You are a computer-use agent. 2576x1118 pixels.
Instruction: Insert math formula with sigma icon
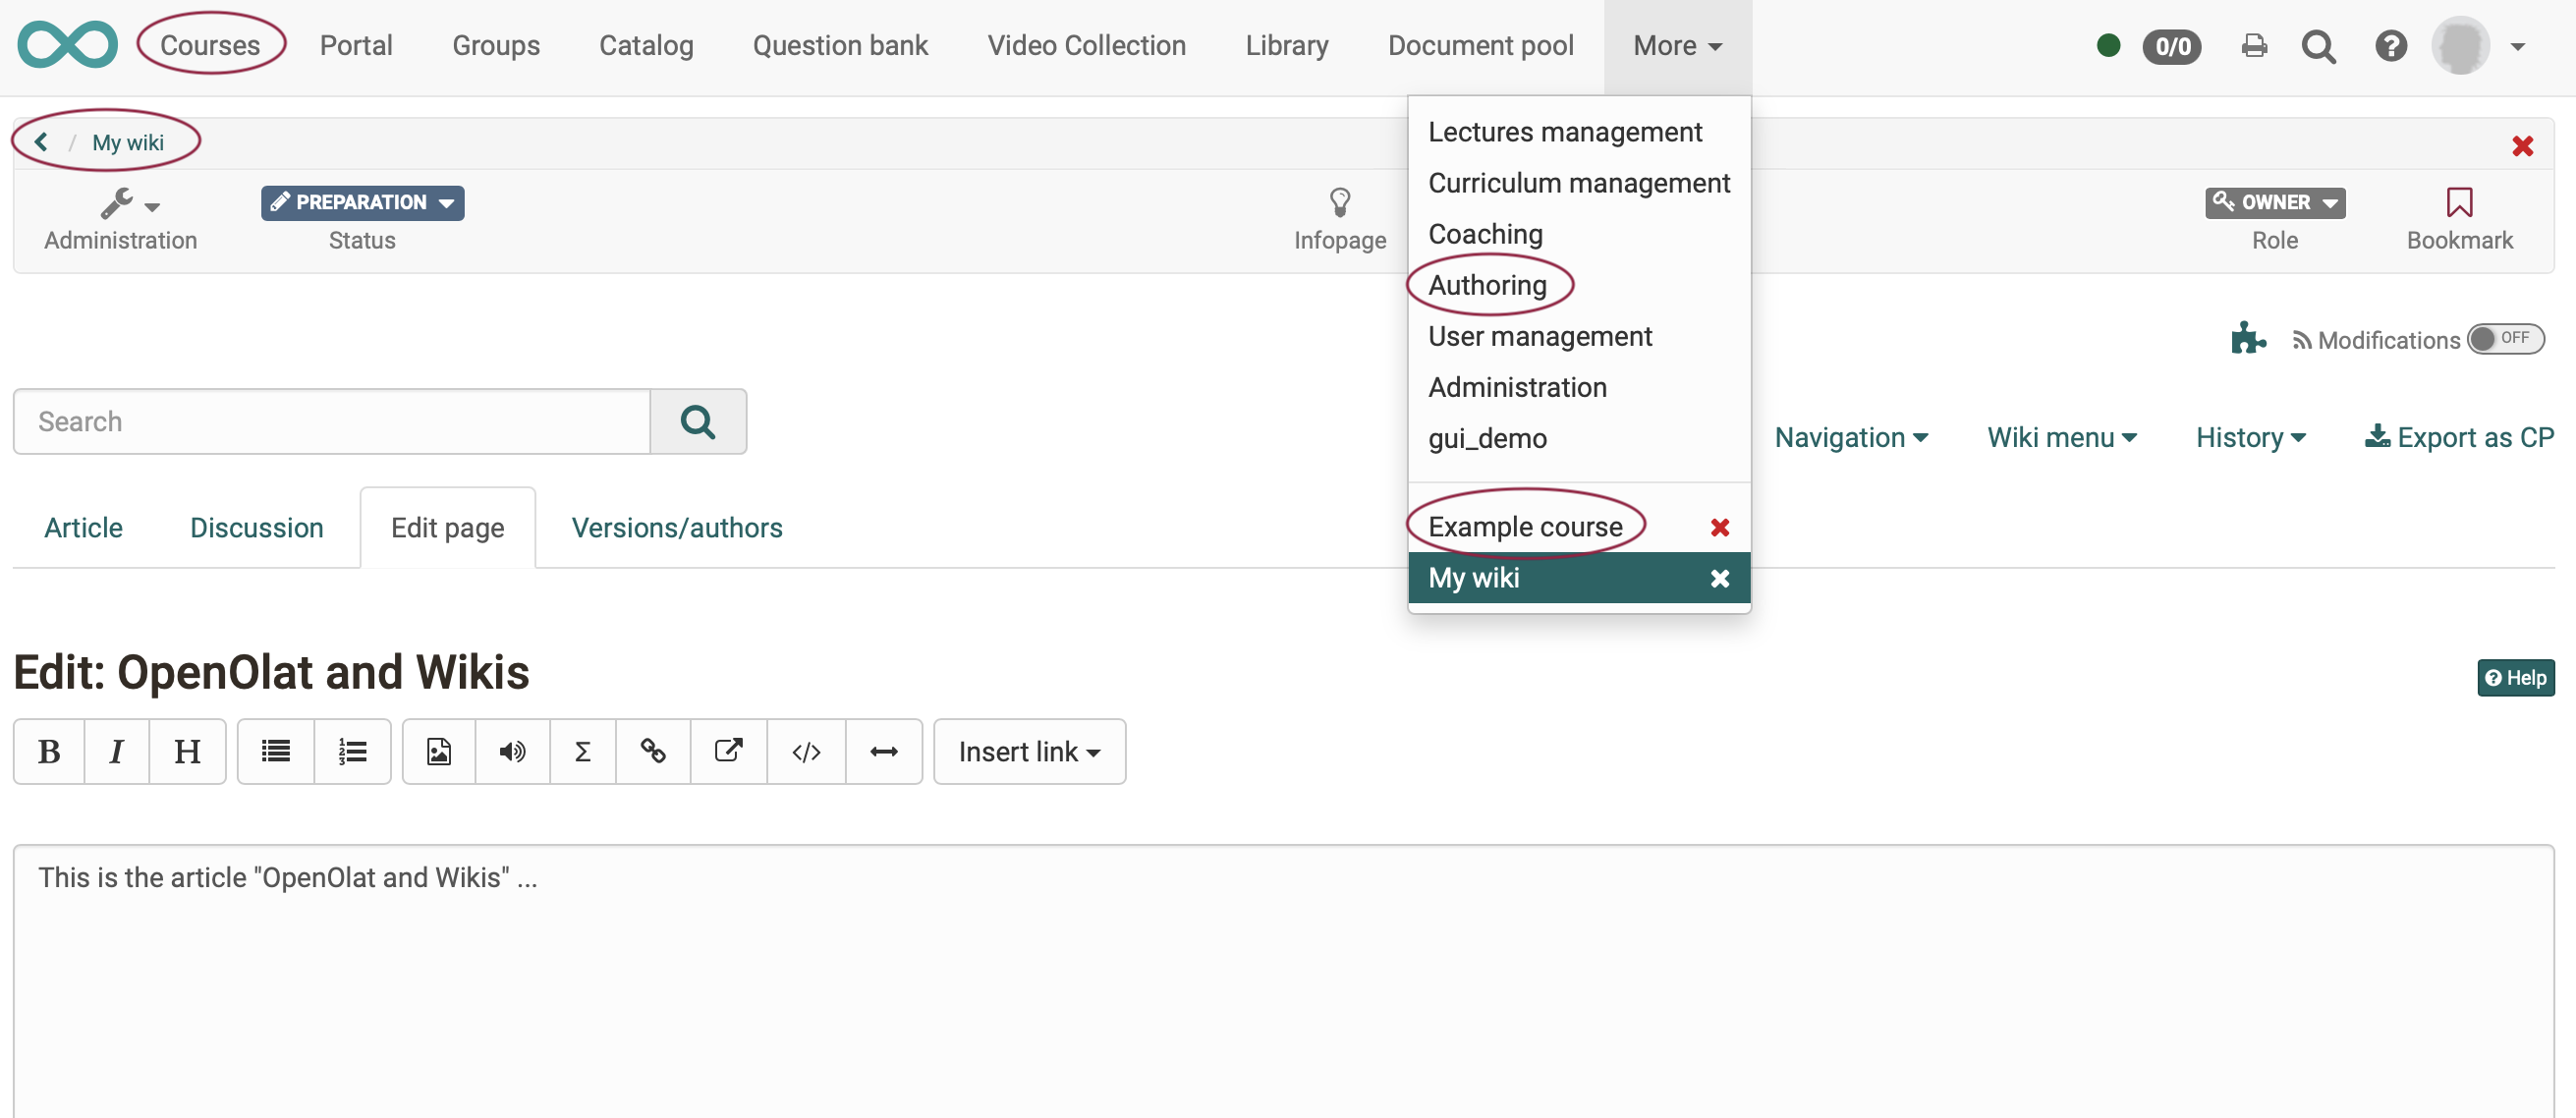click(582, 751)
